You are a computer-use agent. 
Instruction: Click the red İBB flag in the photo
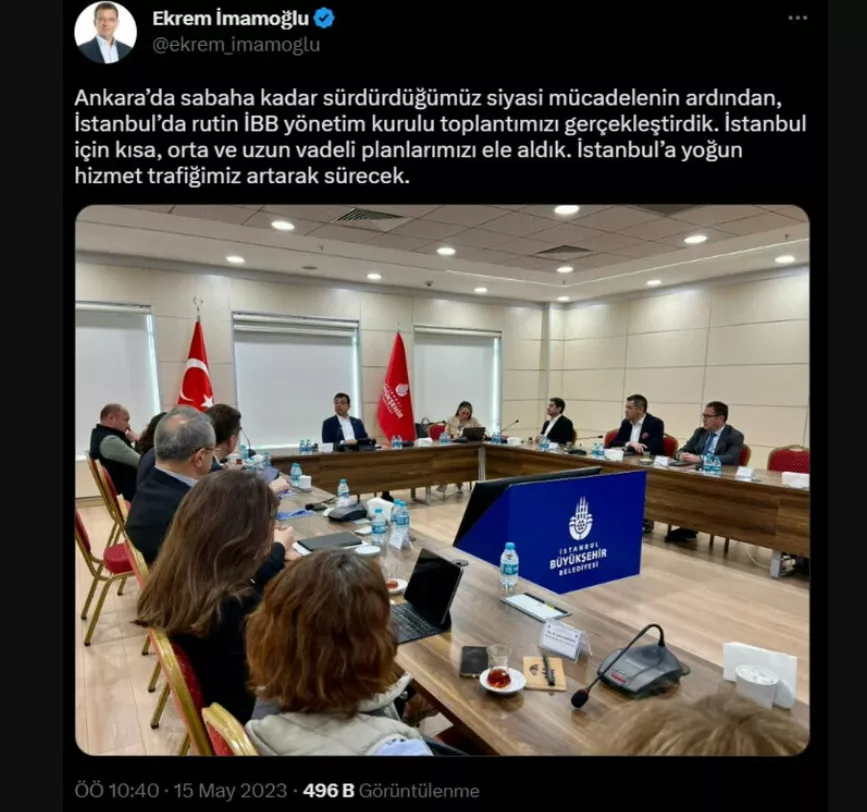click(396, 387)
